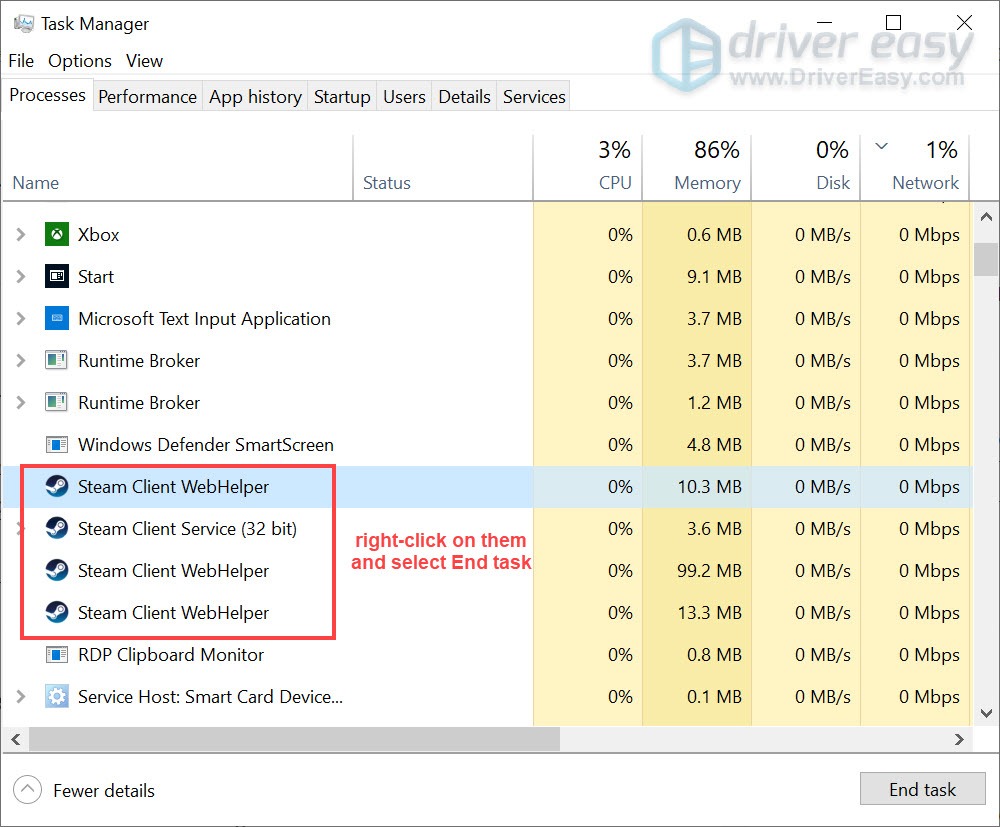Image resolution: width=1000 pixels, height=827 pixels.
Task: Expand the Runtime Broker row using 1.2 MB
Action: [x=20, y=403]
